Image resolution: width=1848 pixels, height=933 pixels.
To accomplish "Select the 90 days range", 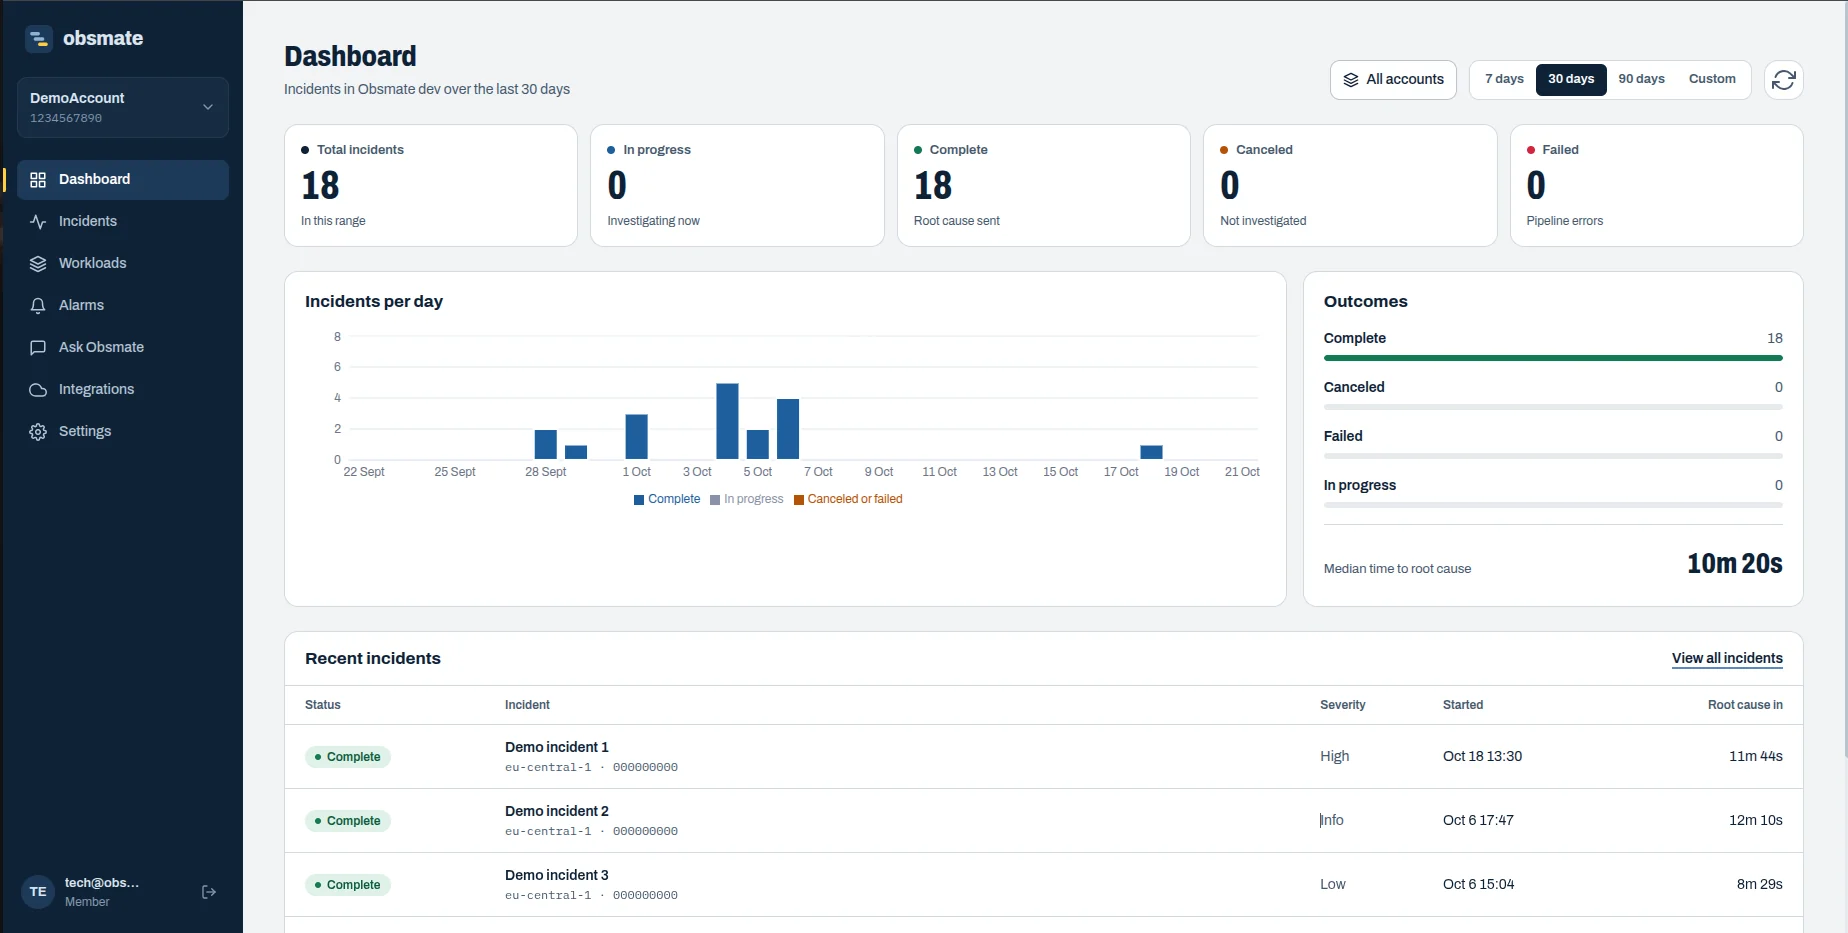I will (x=1641, y=79).
